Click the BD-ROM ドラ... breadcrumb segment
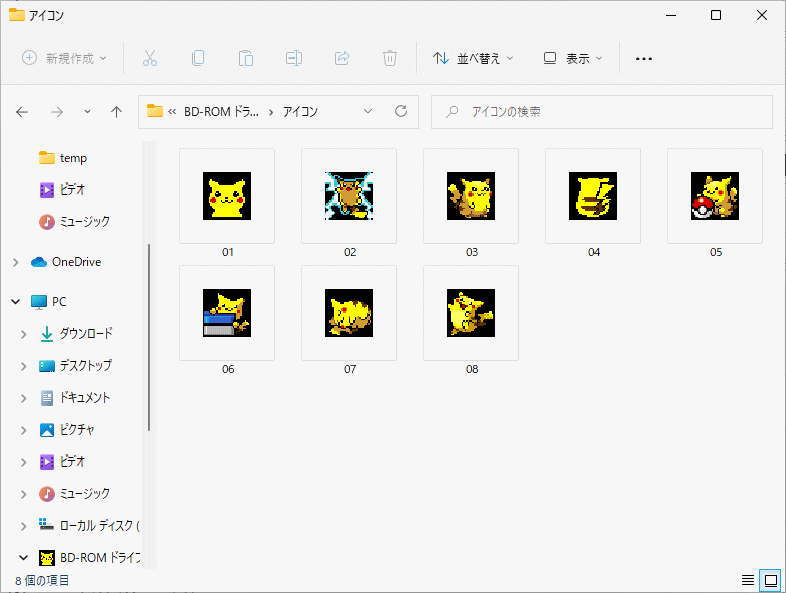Viewport: 786px width, 593px height. 221,111
